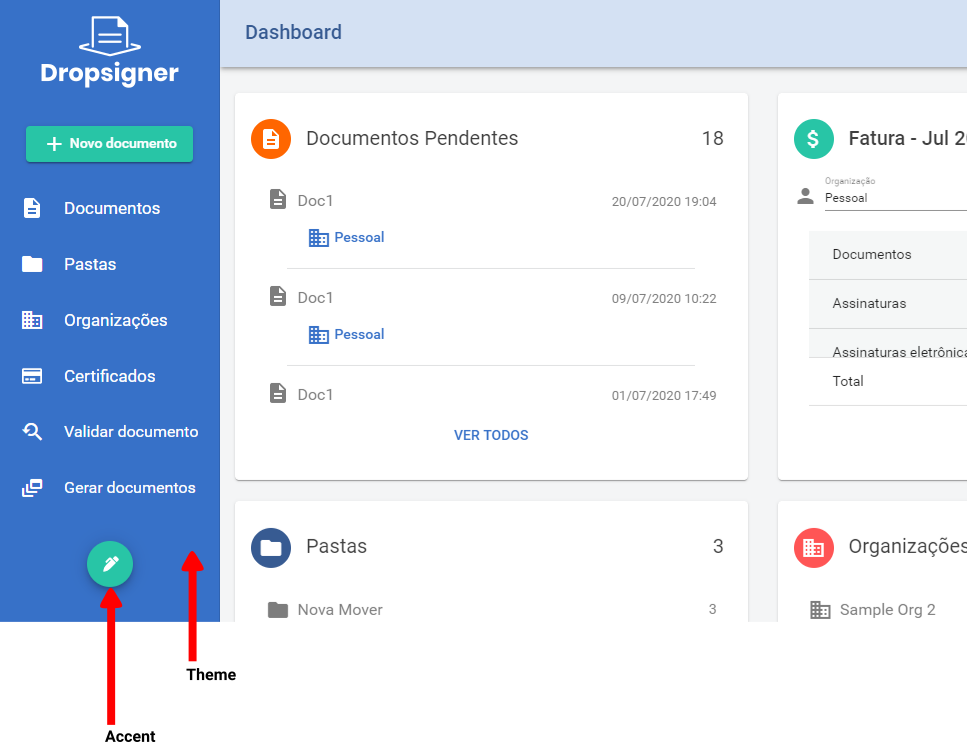Viewport: 967px width, 742px height.
Task: Click the Gerar documentos stacked pages icon
Action: tap(32, 488)
